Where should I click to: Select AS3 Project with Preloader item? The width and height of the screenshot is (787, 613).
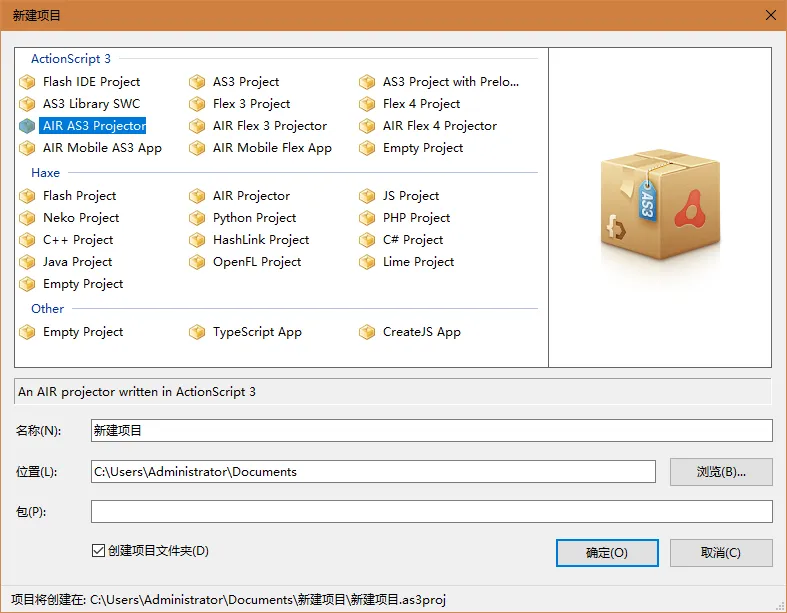(x=451, y=82)
